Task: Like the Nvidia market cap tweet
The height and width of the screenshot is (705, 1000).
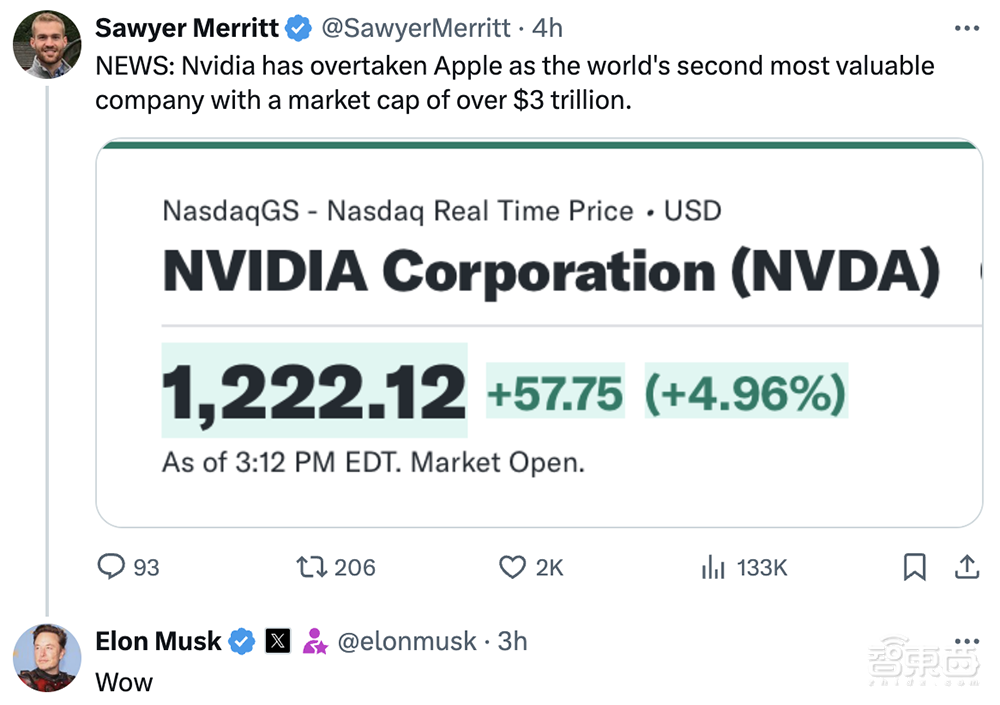Action: (x=512, y=567)
